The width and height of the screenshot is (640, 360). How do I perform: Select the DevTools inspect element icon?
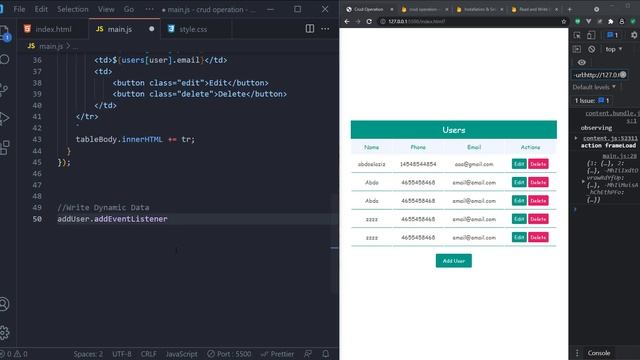pyautogui.click(x=577, y=36)
